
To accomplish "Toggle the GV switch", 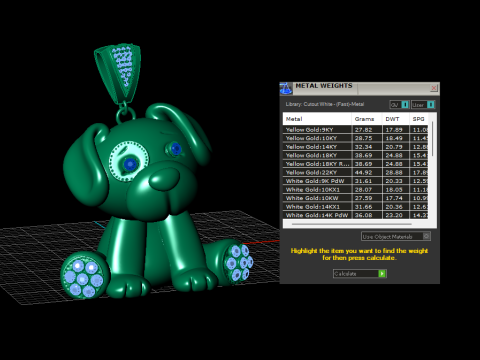I will point(399,105).
